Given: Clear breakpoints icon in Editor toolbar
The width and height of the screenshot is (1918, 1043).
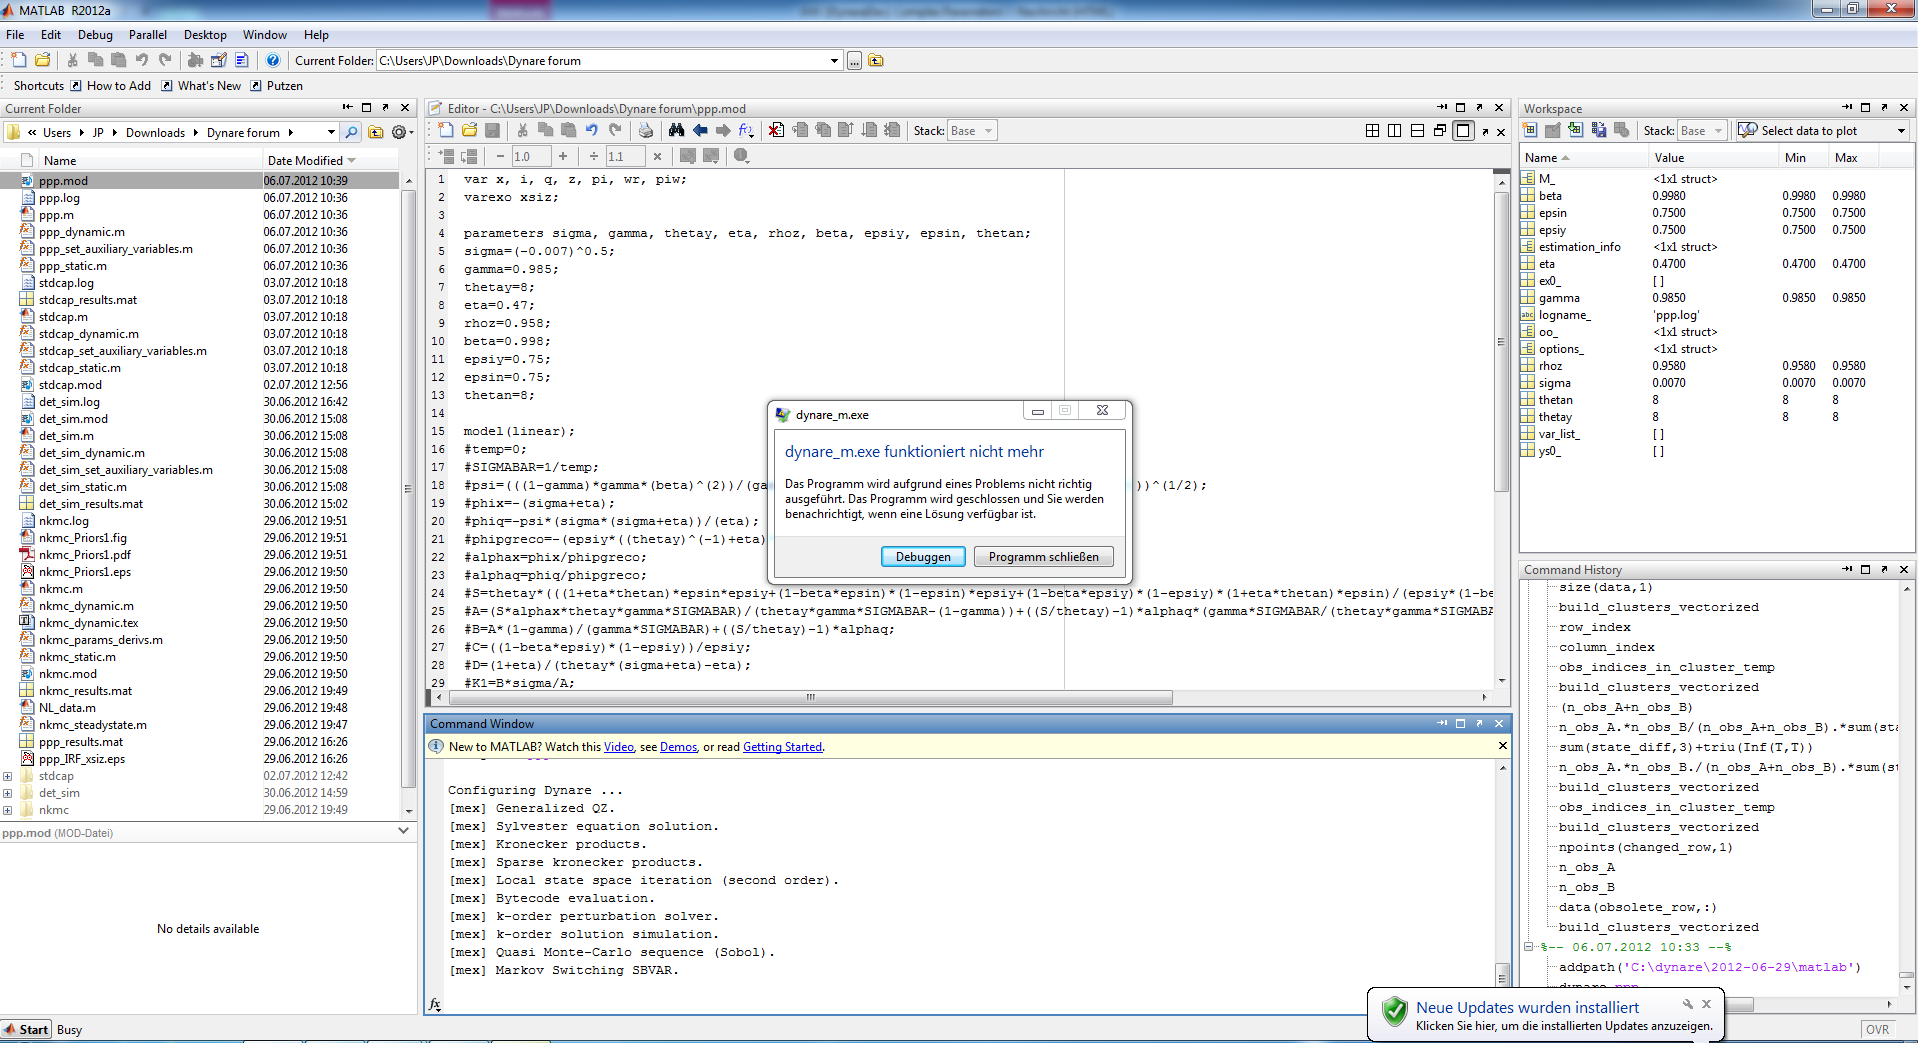Looking at the screenshot, I should [776, 131].
